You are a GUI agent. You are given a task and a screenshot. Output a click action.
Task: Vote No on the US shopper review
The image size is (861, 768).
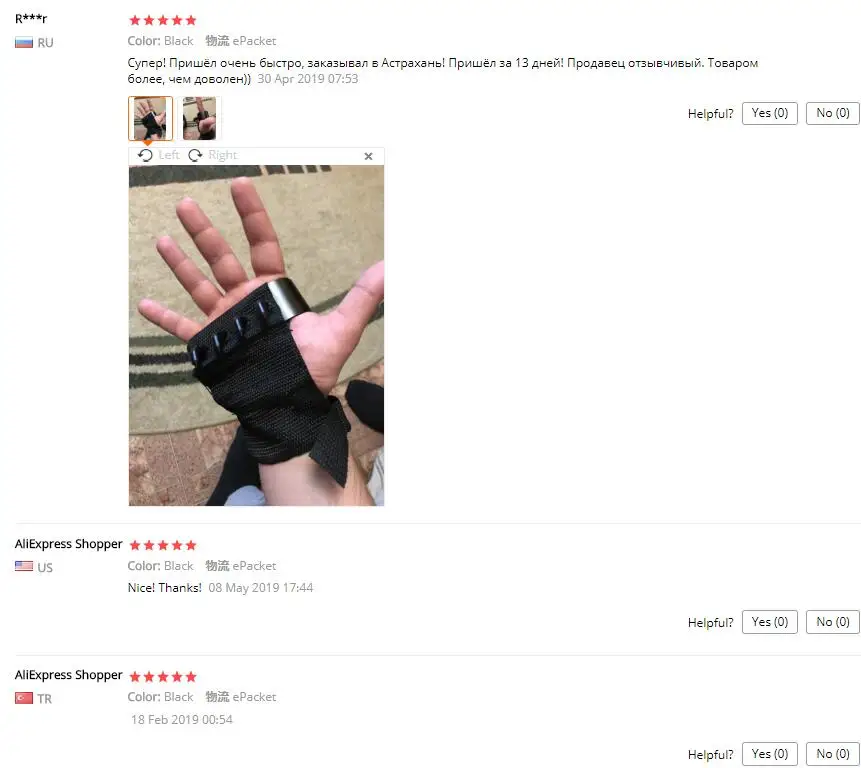pyautogui.click(x=832, y=622)
